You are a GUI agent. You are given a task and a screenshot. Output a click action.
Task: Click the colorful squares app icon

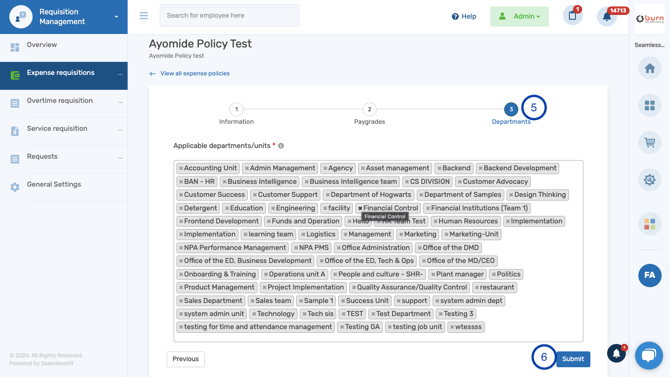pyautogui.click(x=649, y=224)
